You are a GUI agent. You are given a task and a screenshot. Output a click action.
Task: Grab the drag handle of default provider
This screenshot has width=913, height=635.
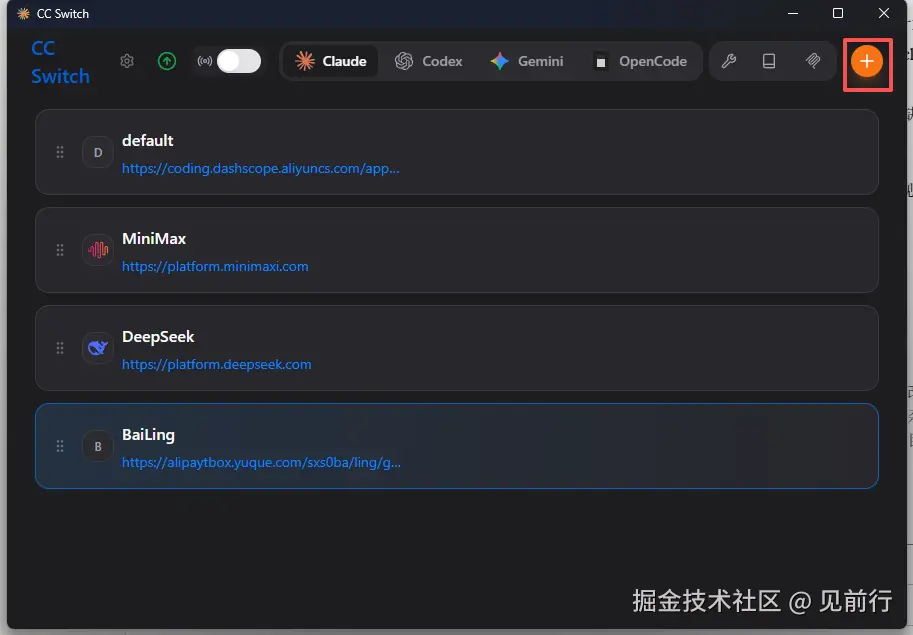tap(60, 152)
